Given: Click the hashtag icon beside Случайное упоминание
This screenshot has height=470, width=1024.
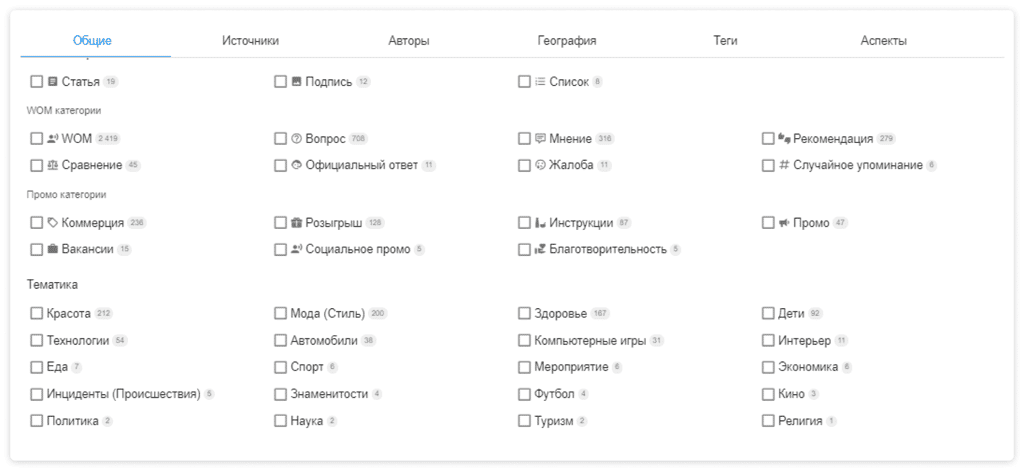Looking at the screenshot, I should (x=784, y=165).
